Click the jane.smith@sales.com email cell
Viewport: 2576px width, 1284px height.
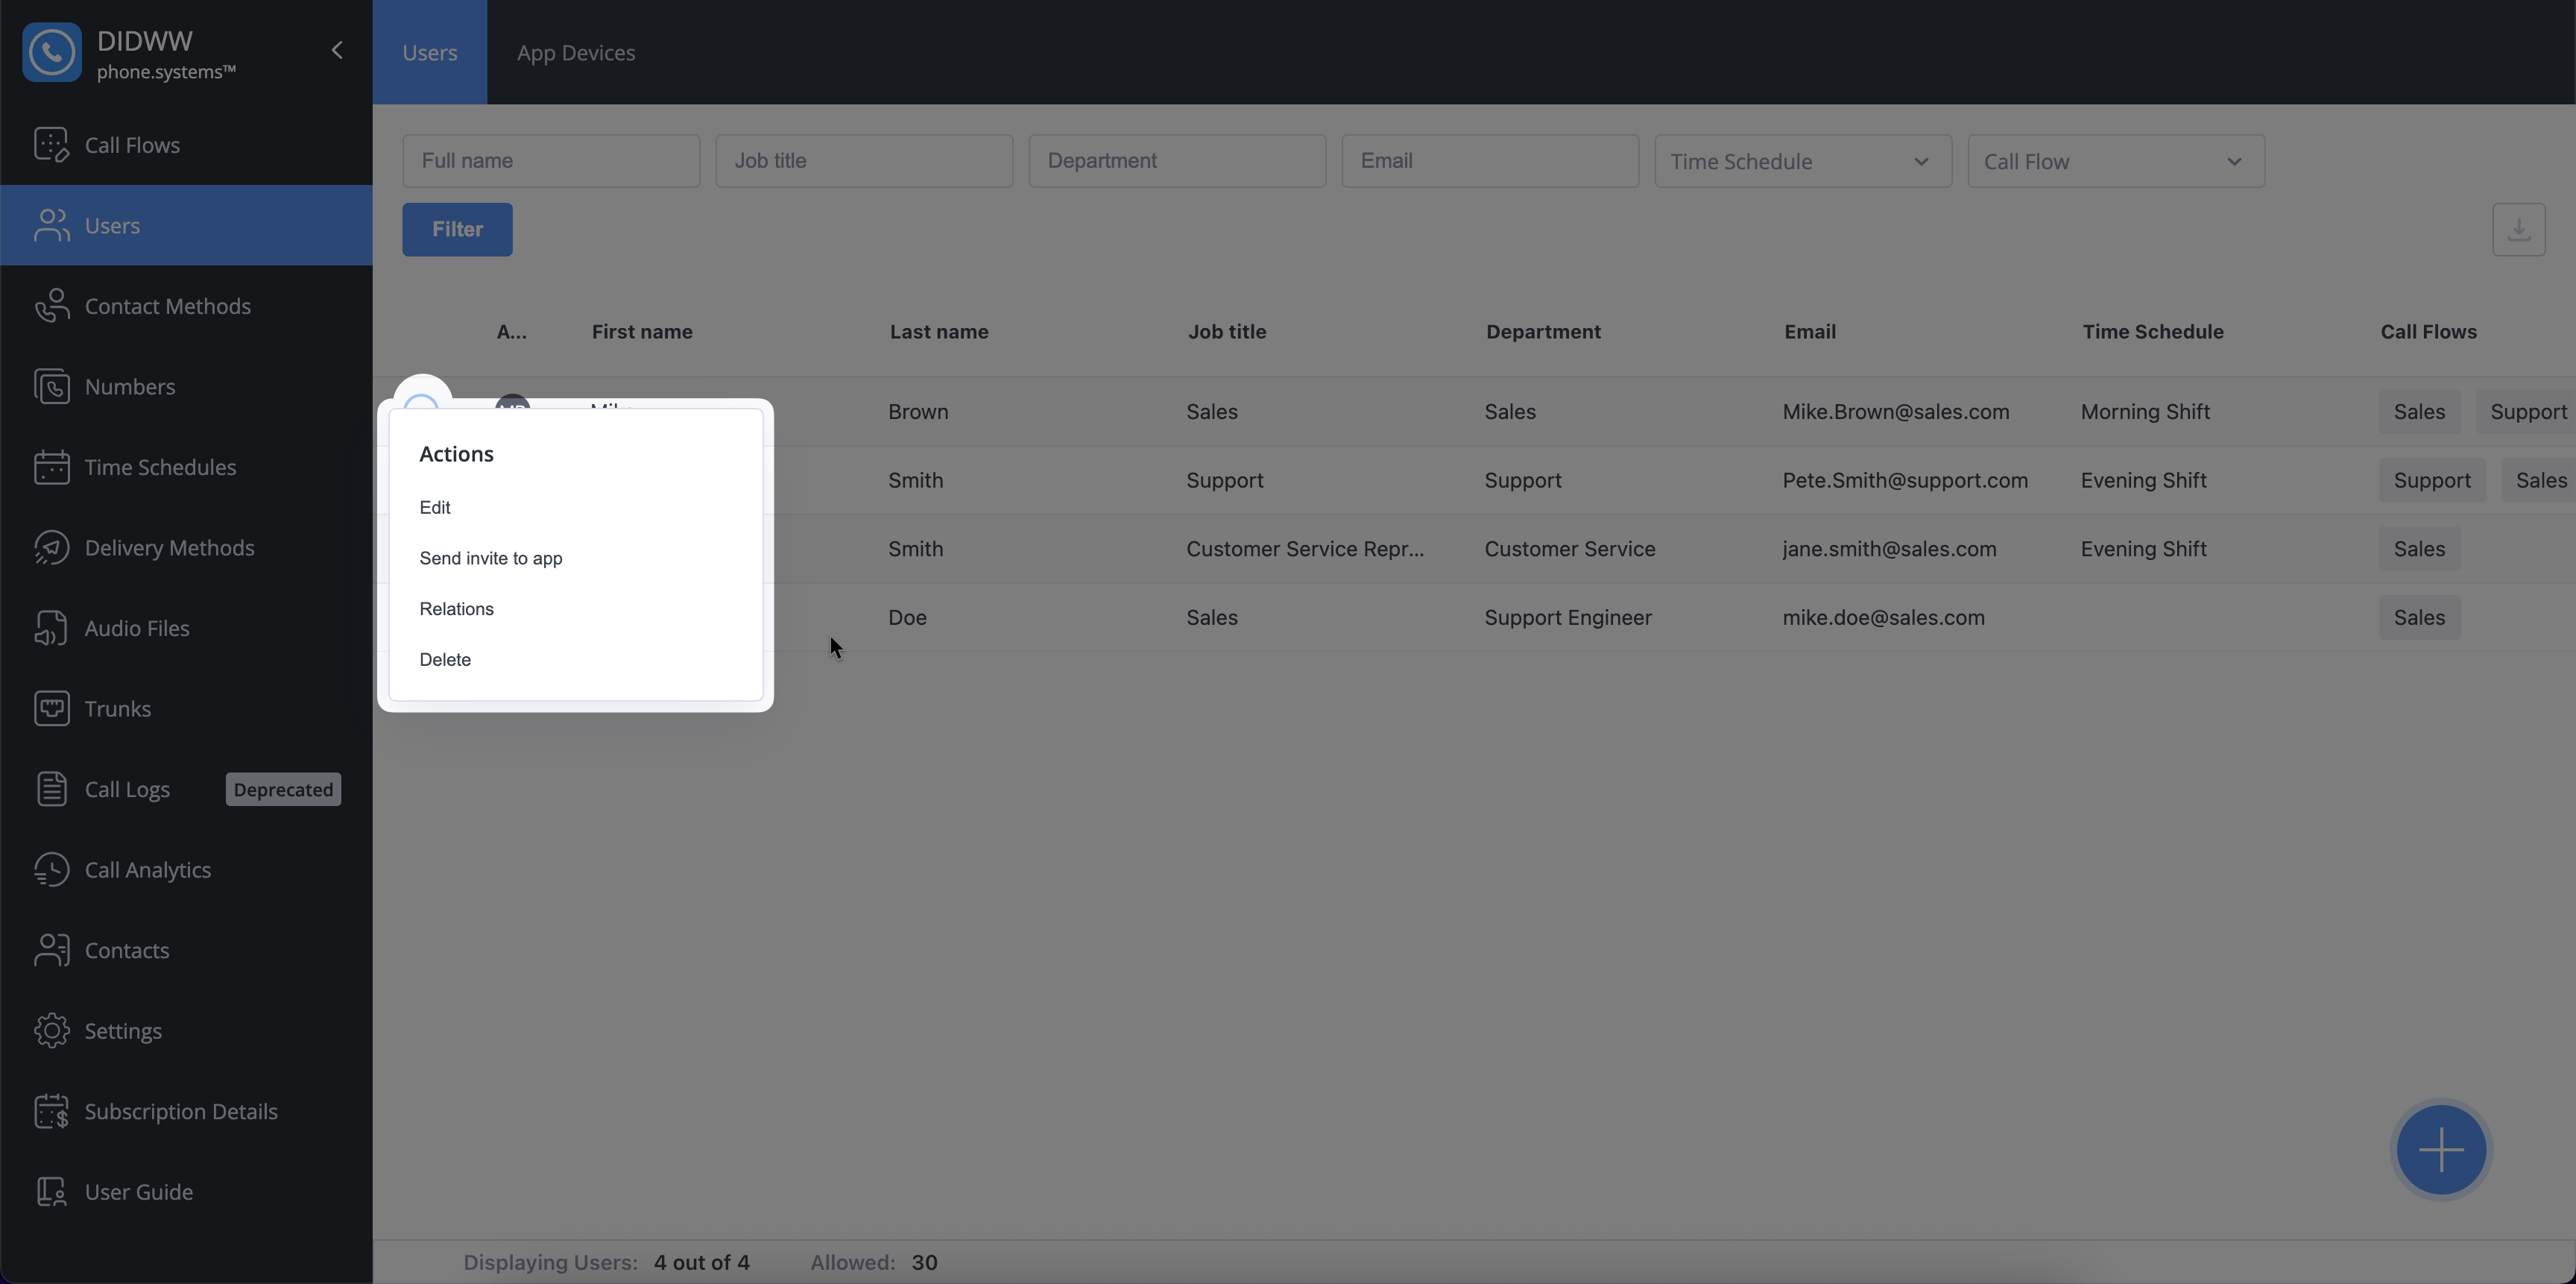(1889, 549)
